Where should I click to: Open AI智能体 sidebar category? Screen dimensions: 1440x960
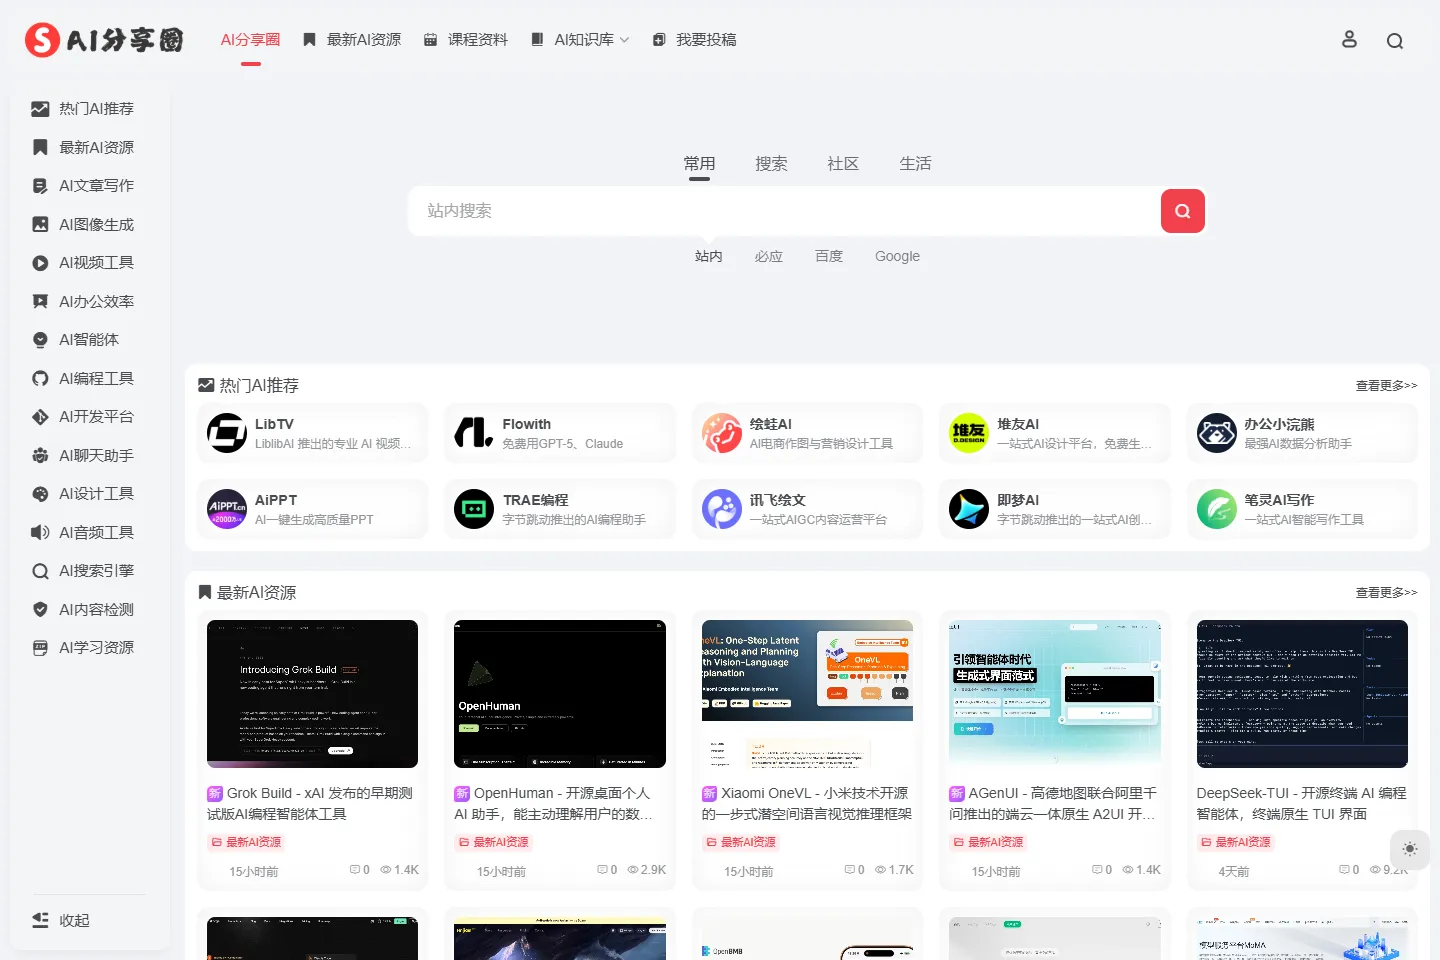click(x=90, y=340)
